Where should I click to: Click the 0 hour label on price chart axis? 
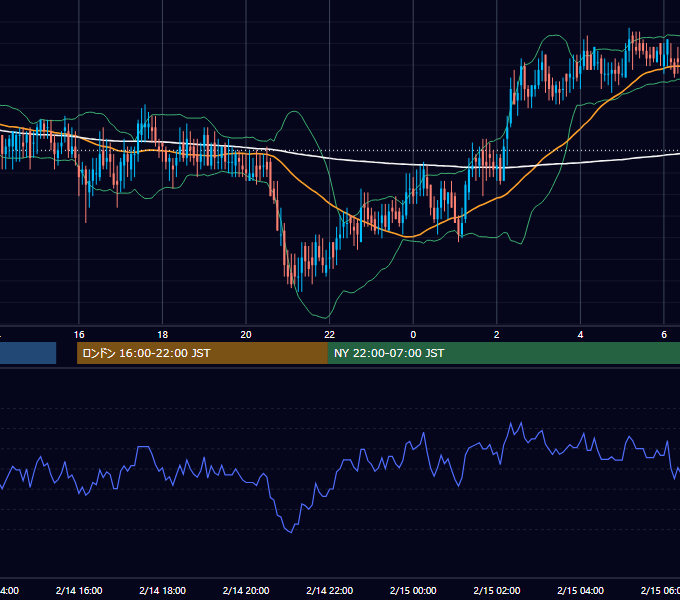[413, 335]
